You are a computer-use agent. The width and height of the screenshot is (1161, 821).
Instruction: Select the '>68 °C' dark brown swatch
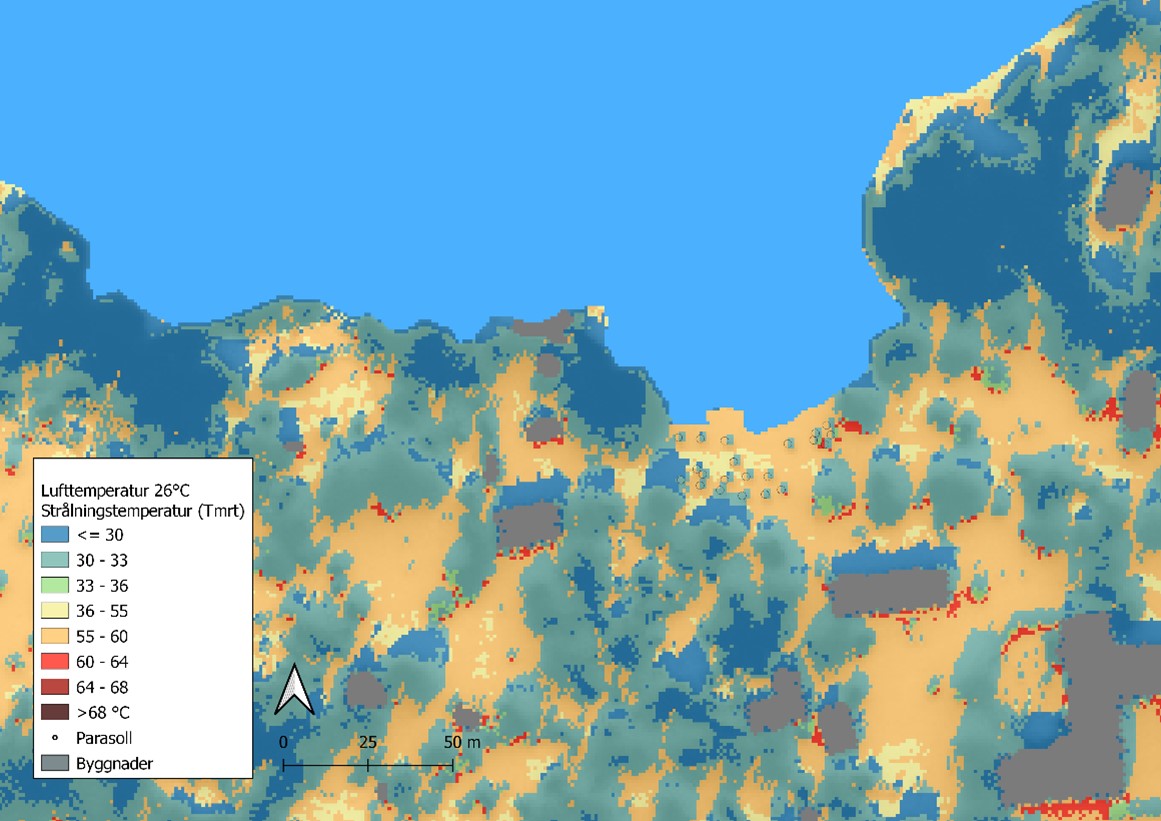click(56, 713)
